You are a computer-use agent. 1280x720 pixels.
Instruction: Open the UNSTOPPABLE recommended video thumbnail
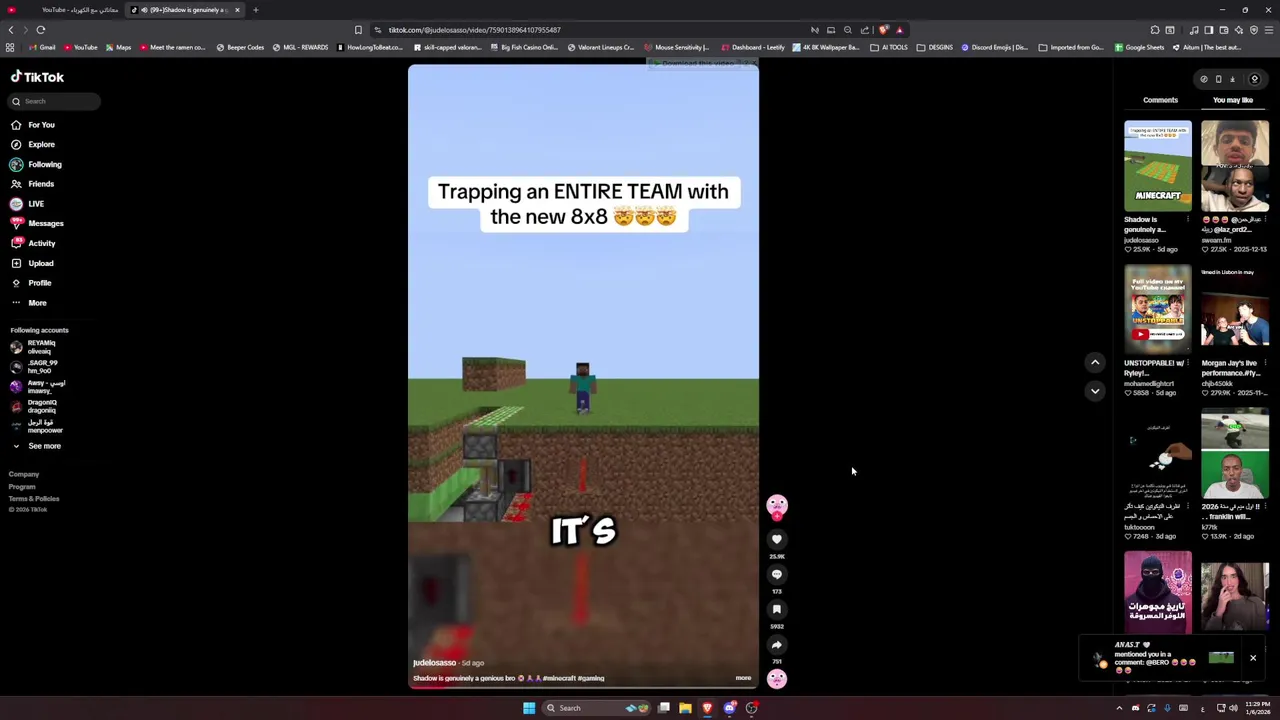tap(1158, 310)
